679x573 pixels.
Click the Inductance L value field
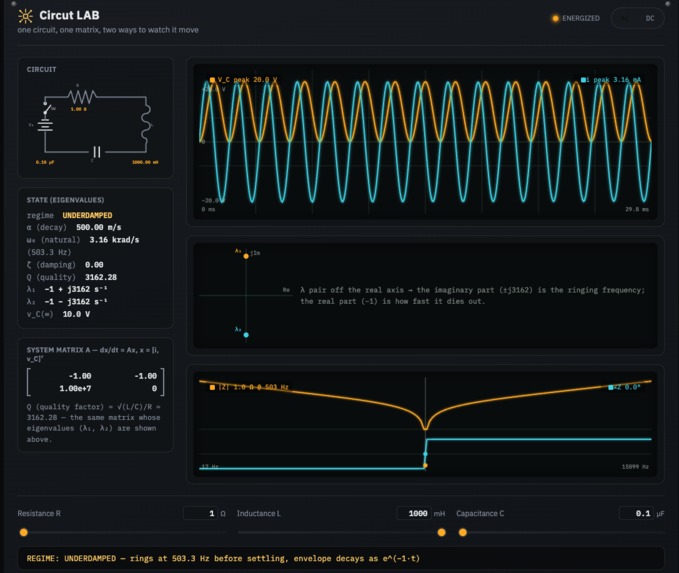pos(414,513)
